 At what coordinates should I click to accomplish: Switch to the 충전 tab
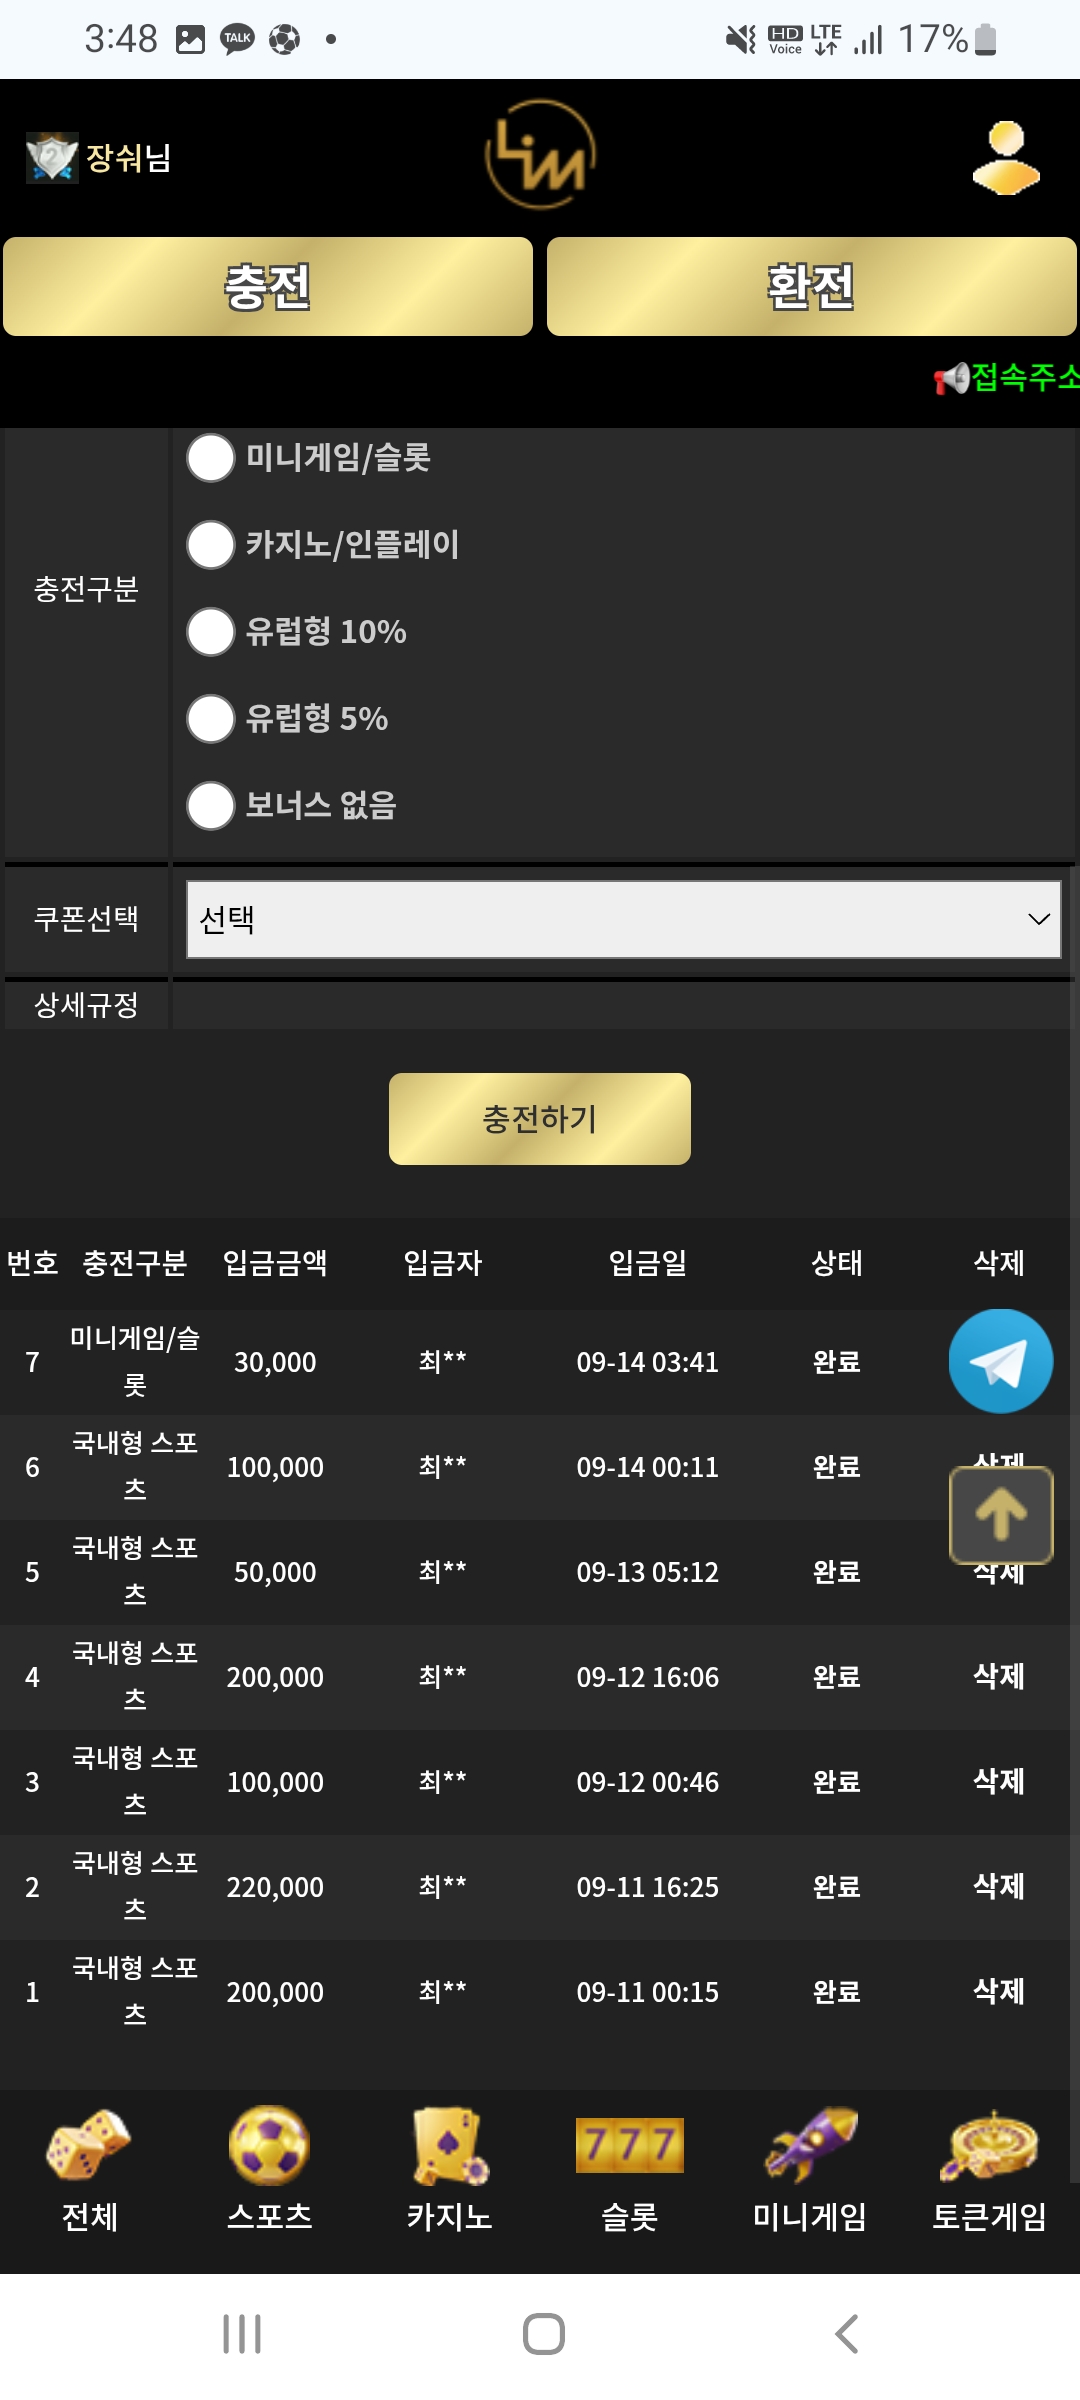268,287
